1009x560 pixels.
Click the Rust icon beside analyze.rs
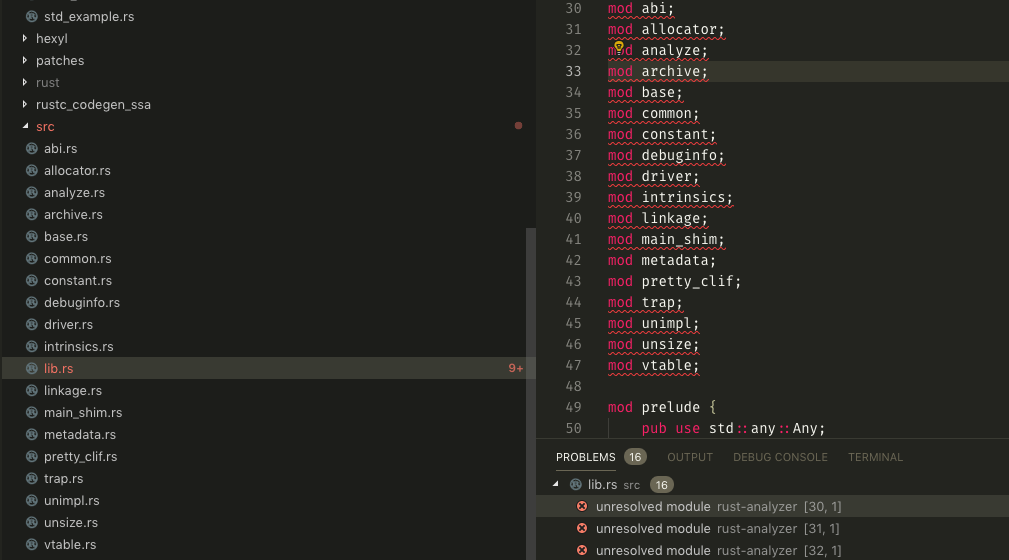tap(32, 192)
